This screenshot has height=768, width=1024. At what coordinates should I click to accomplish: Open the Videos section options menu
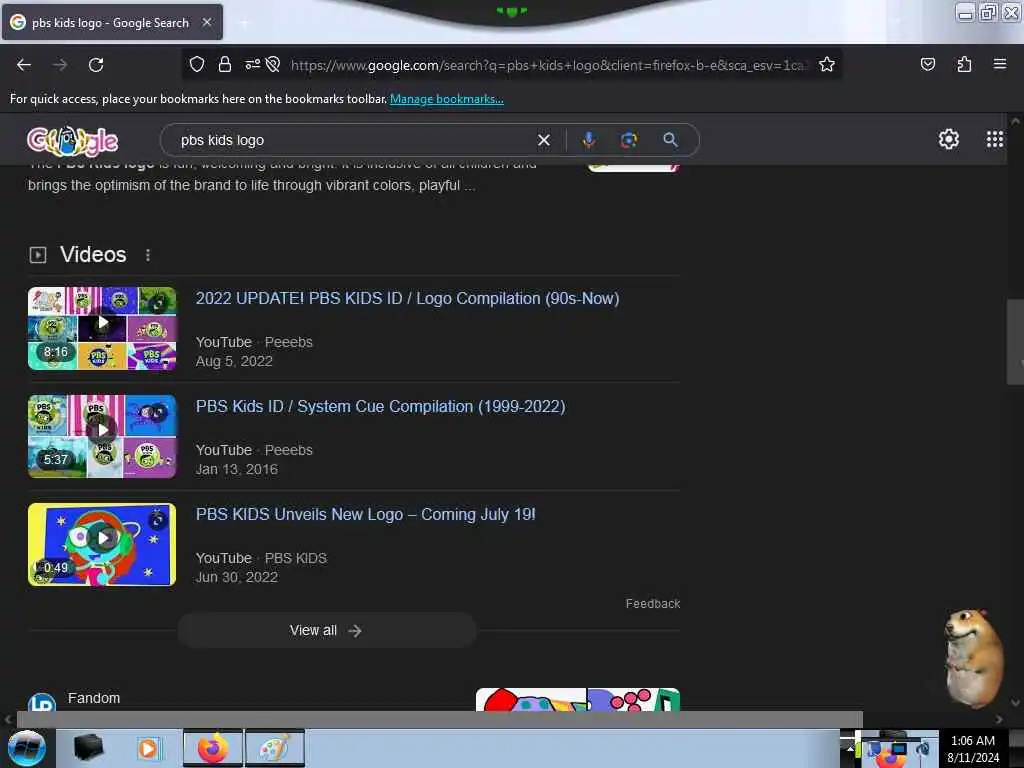coord(148,255)
